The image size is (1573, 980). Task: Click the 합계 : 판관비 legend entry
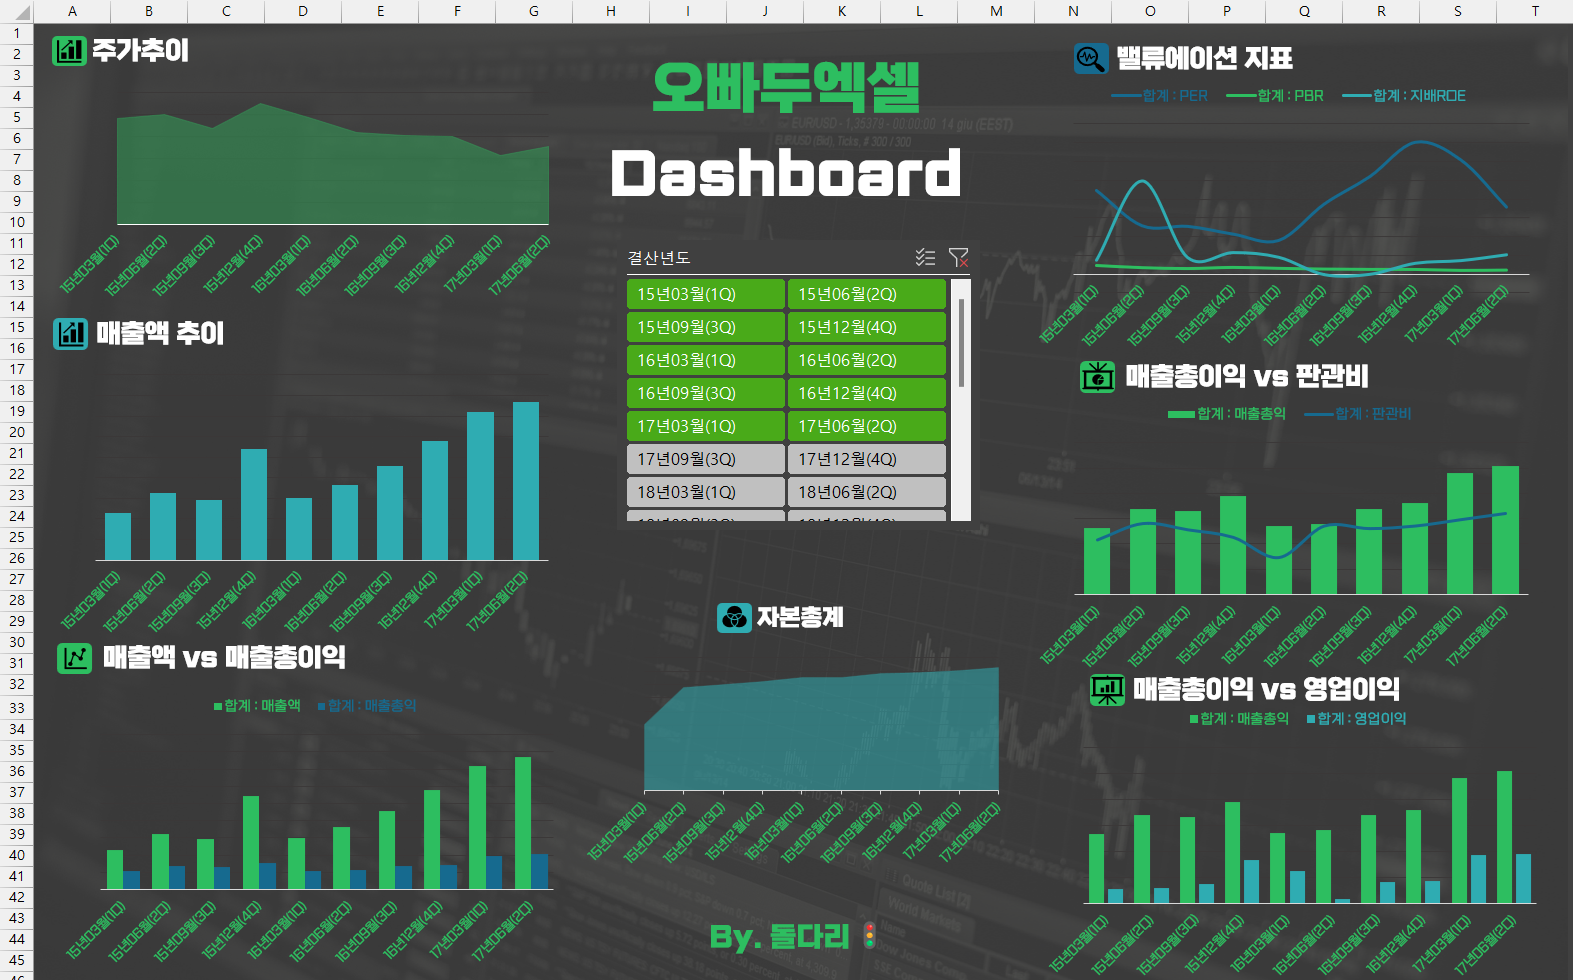point(1358,414)
